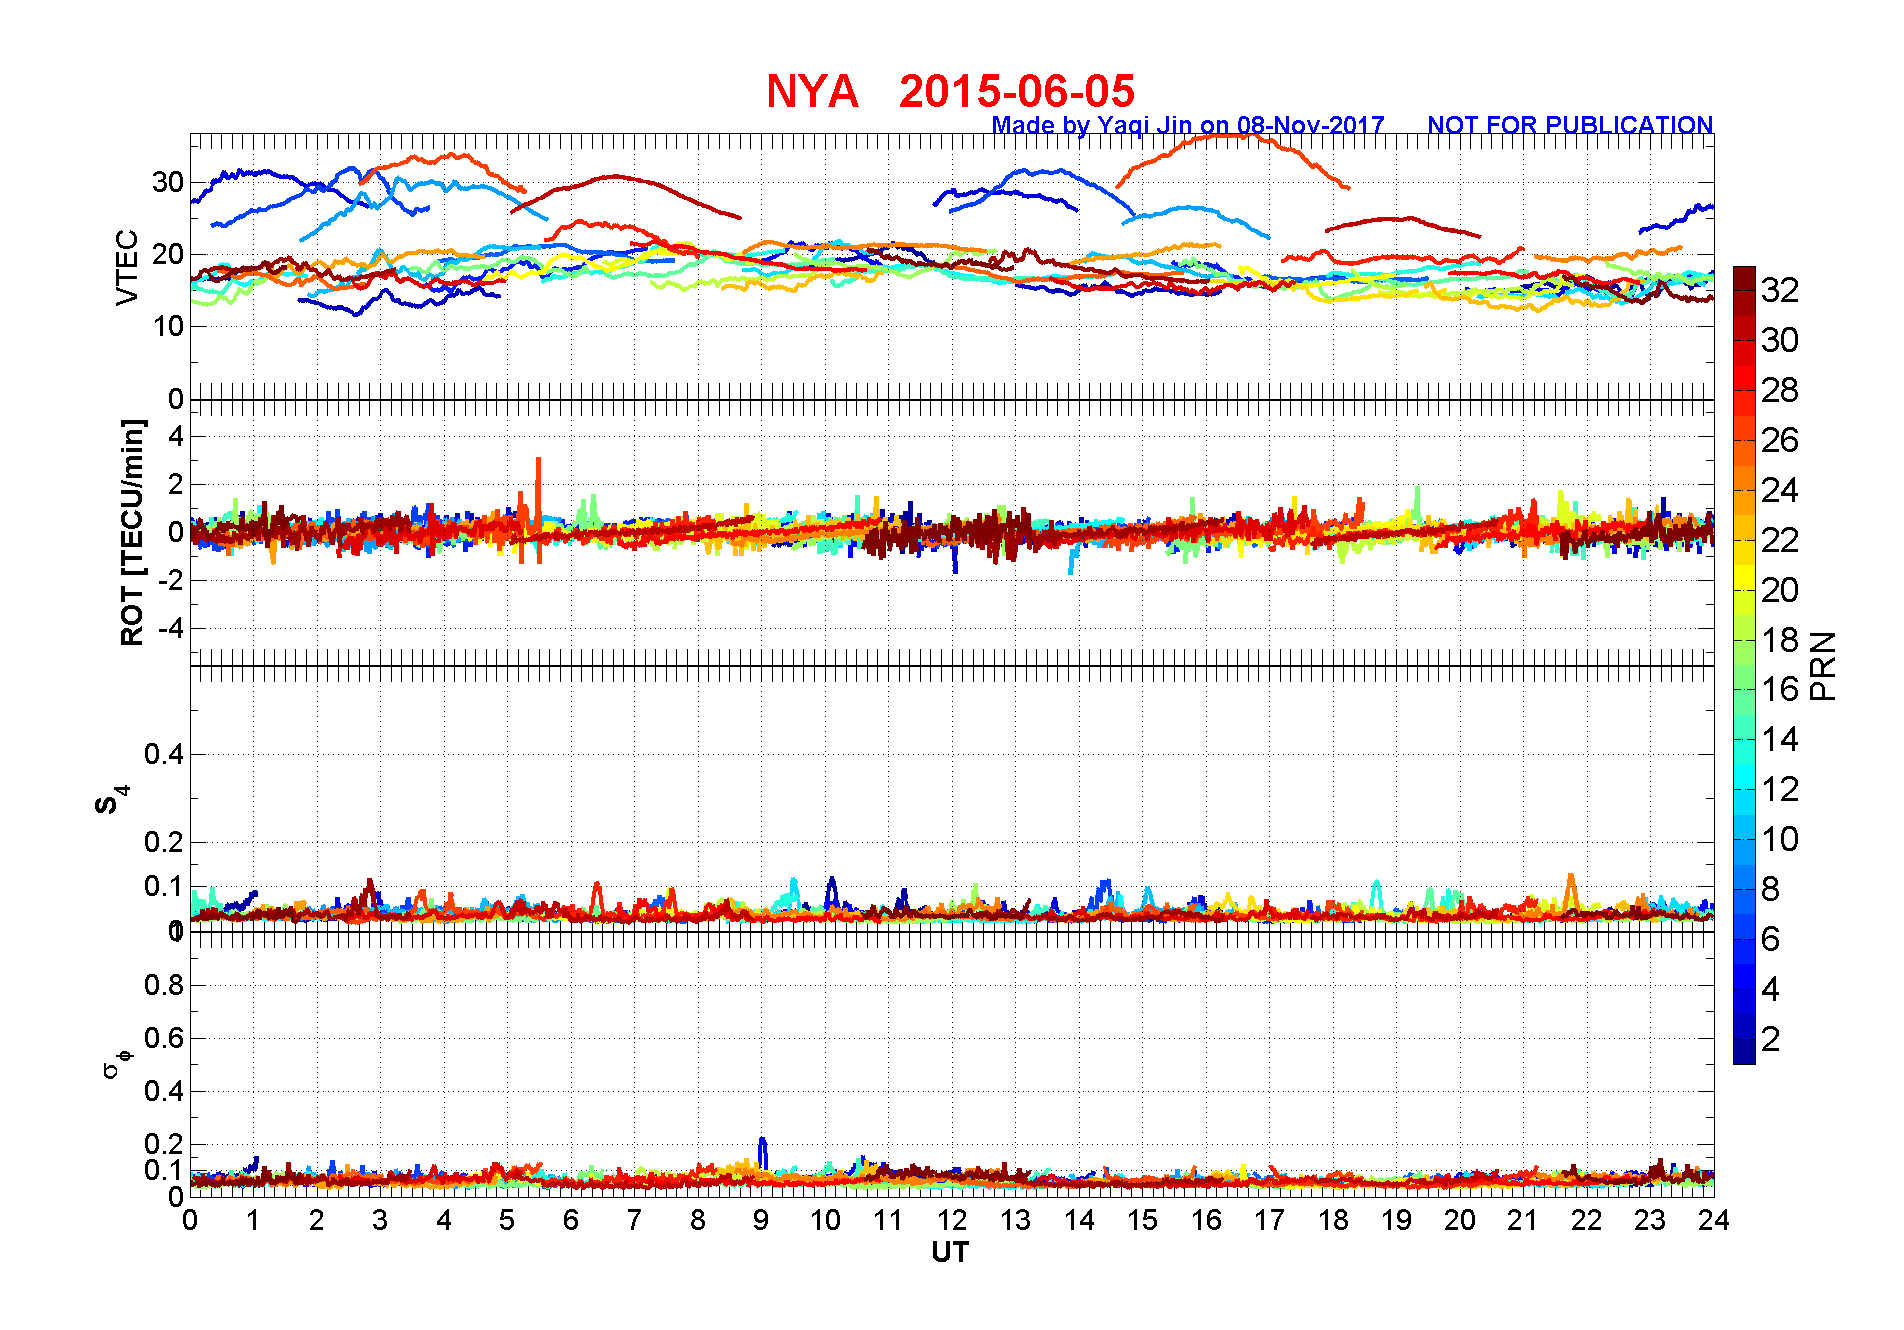Click colorbar tick label 32
The width and height of the screenshot is (1904, 1330).
tap(1780, 290)
